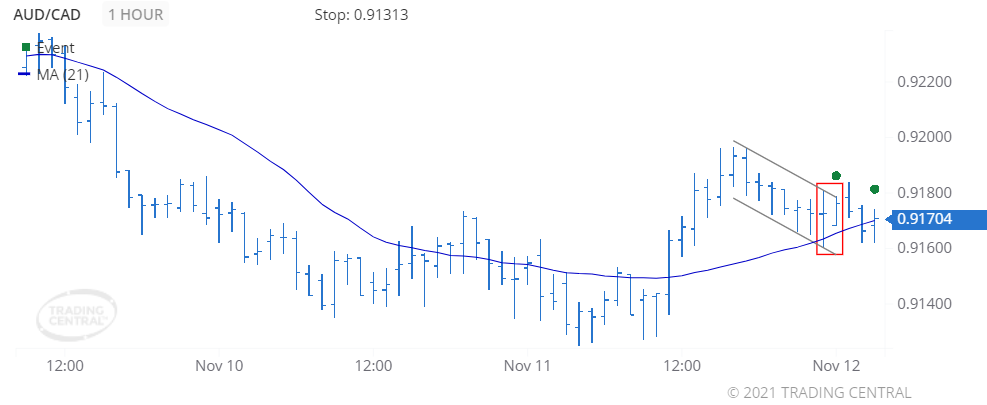Click the © 2021 TRADING CENTRAL copyright text
The width and height of the screenshot is (987, 405).
(819, 392)
